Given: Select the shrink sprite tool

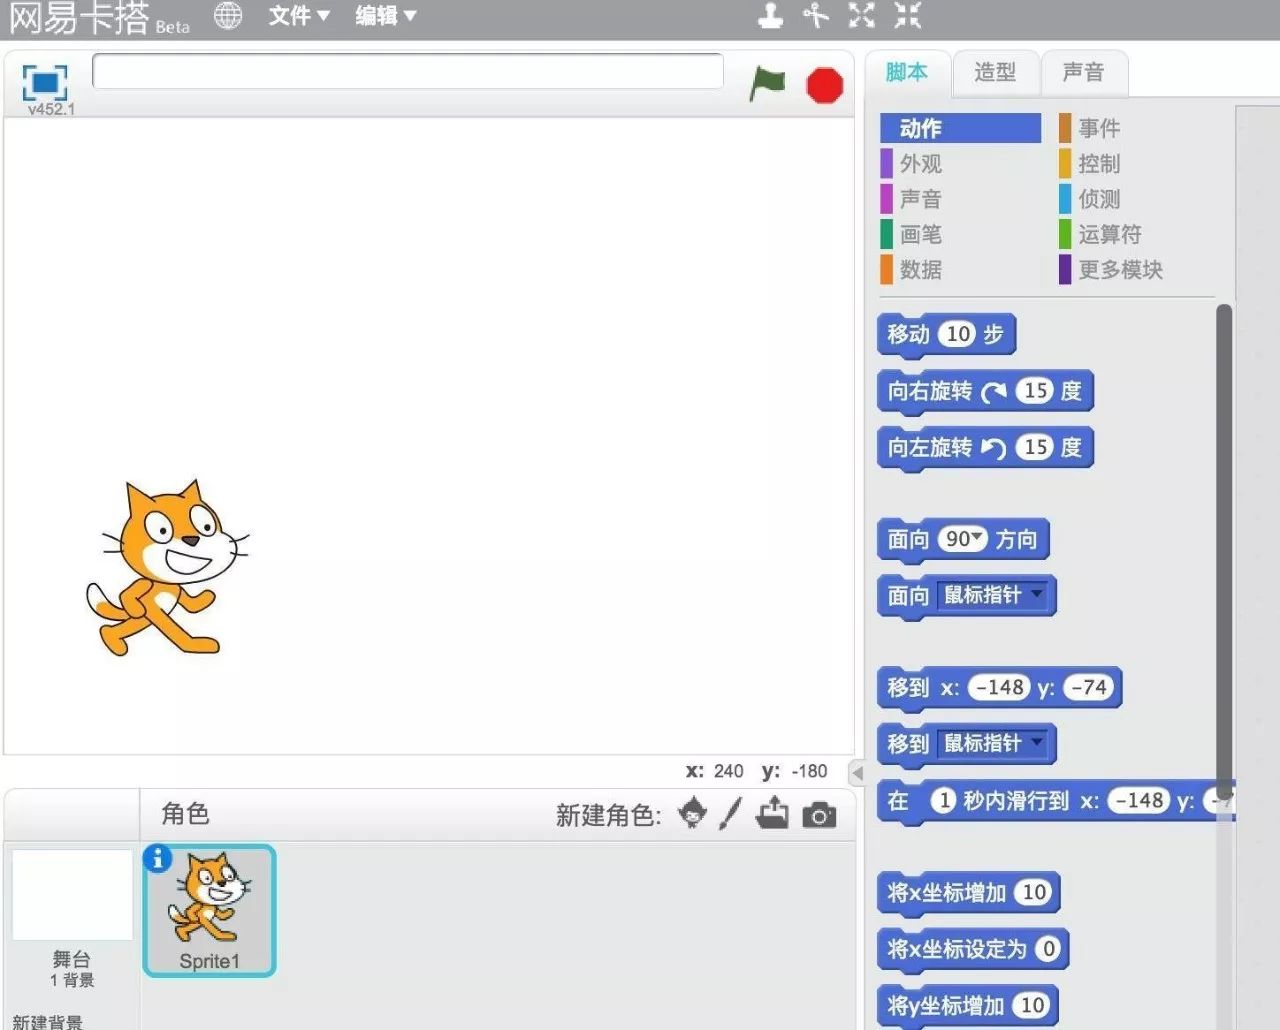Looking at the screenshot, I should coord(907,15).
